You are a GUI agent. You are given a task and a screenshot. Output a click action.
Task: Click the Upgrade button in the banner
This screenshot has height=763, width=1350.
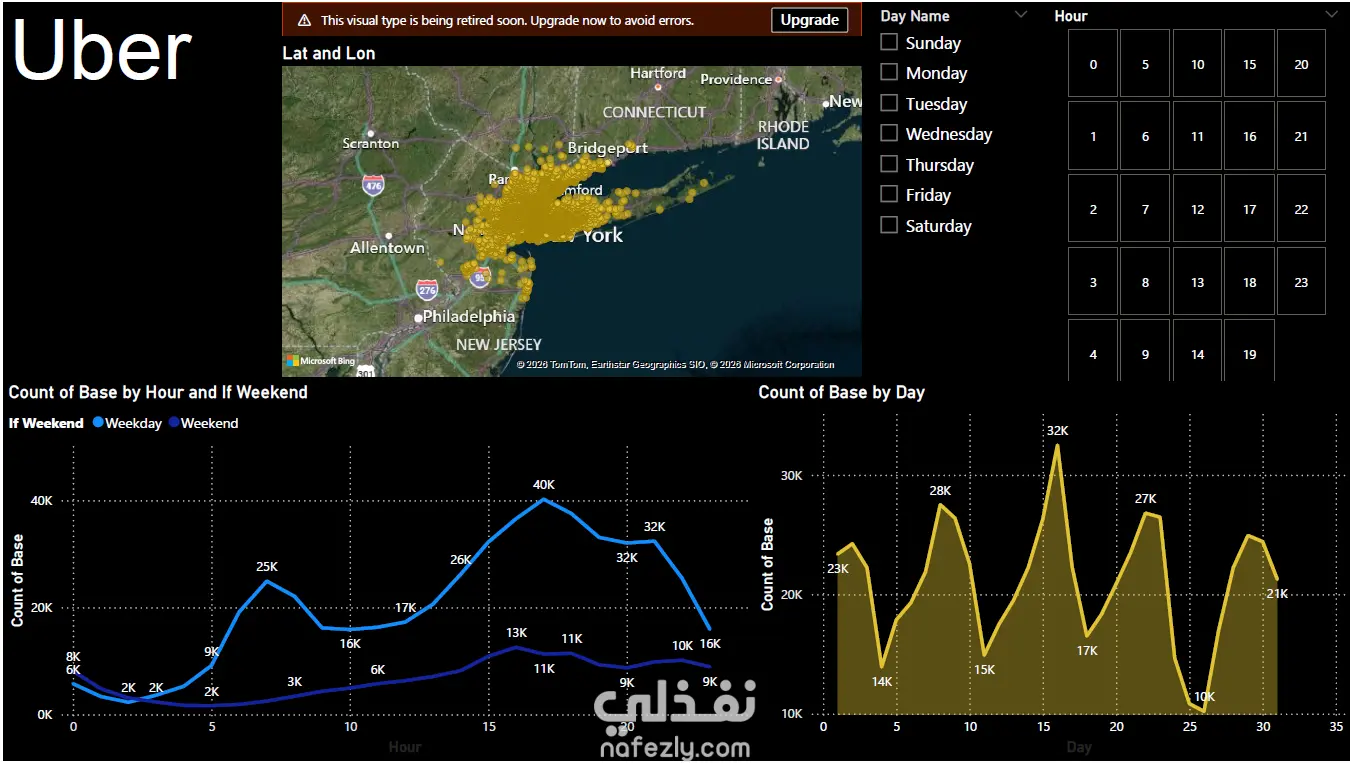coord(809,20)
